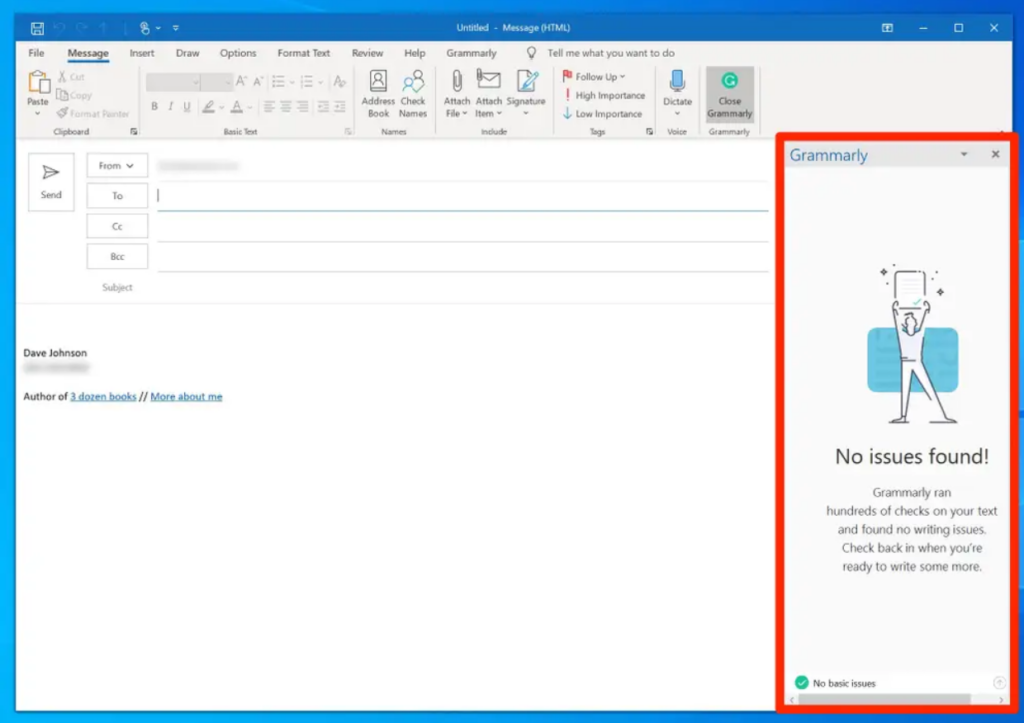The height and width of the screenshot is (723, 1024).
Task: Open the Customize Quick Access Toolbar dropdown
Action: click(x=176, y=28)
